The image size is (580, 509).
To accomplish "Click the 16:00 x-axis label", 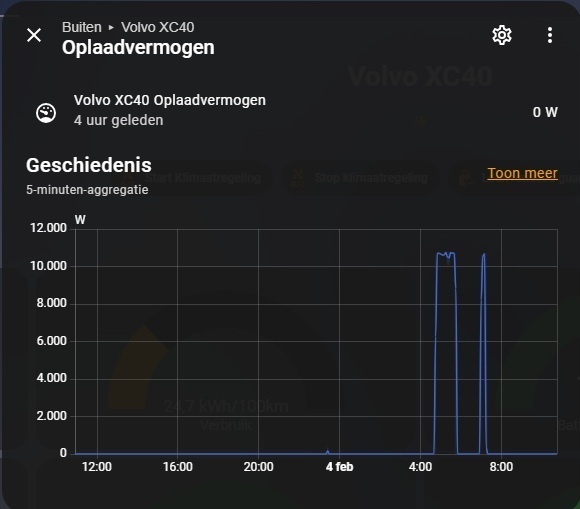I will pos(178,467).
